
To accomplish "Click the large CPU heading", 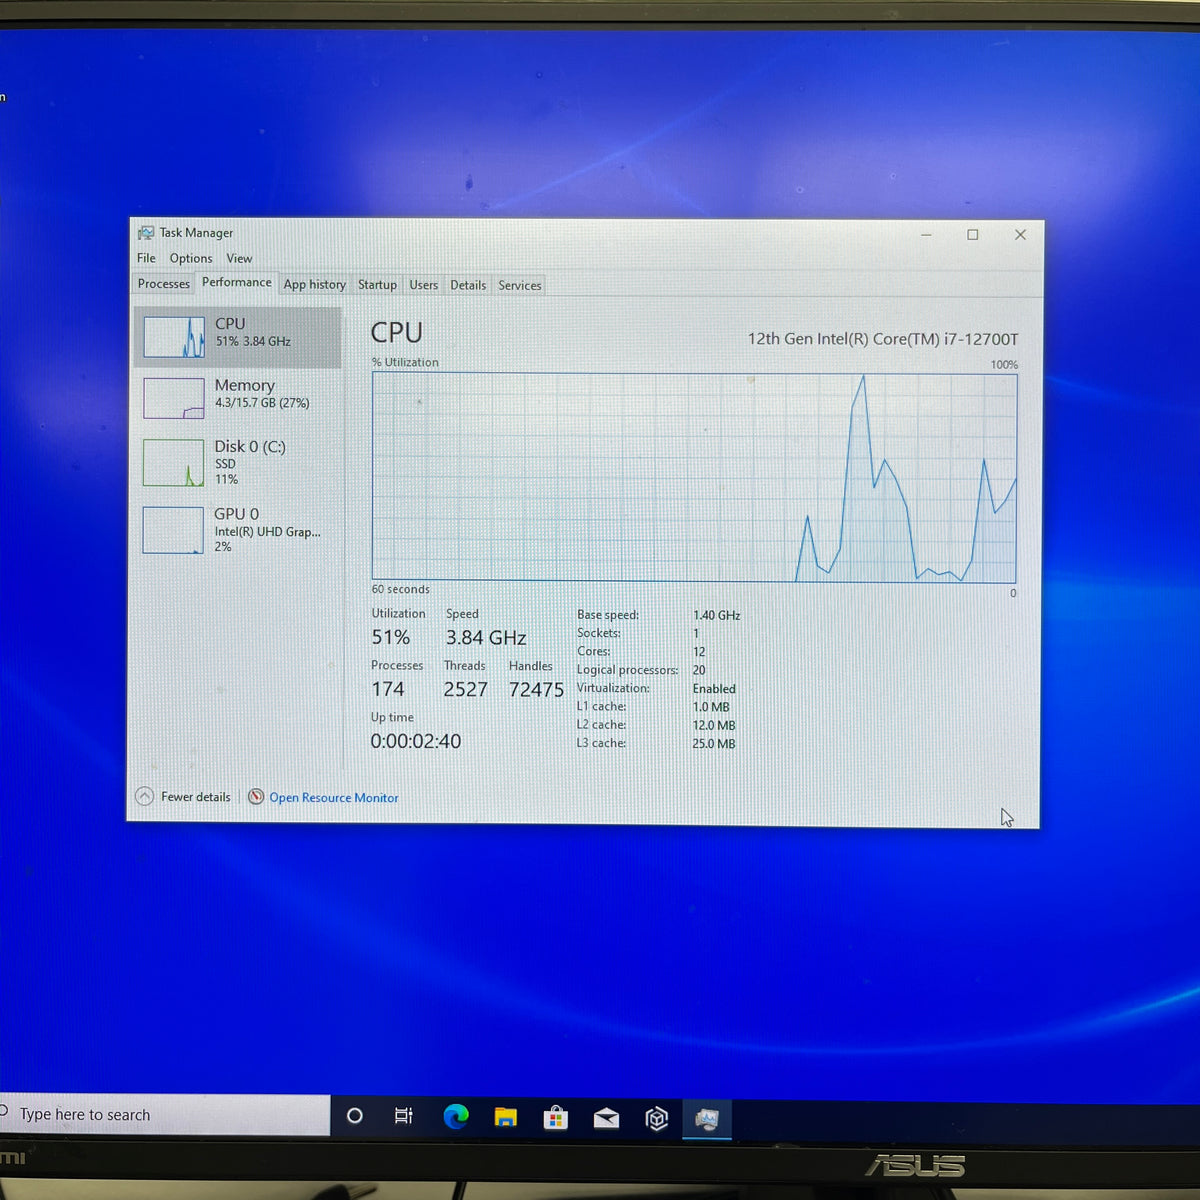I will click(x=396, y=333).
